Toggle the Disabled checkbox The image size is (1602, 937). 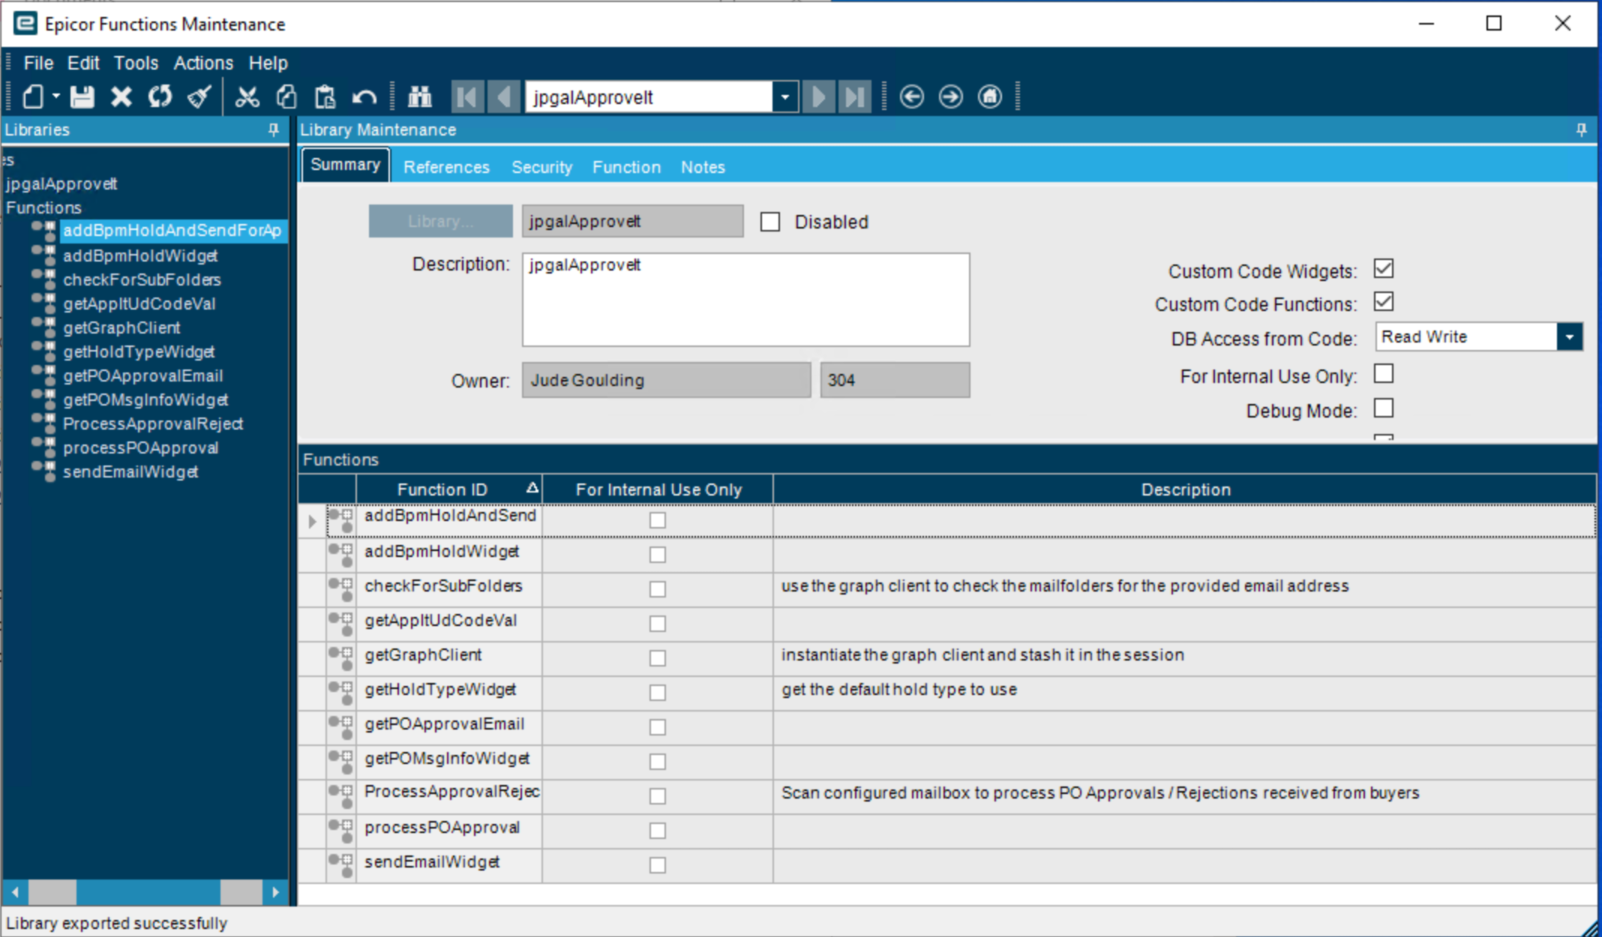point(770,222)
